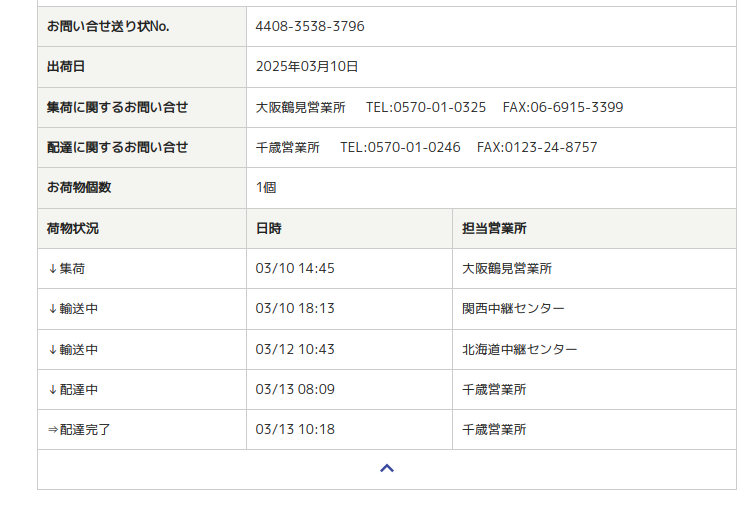
Task: Click the 千歳営業所 delivery inquiry office name
Action: click(288, 147)
